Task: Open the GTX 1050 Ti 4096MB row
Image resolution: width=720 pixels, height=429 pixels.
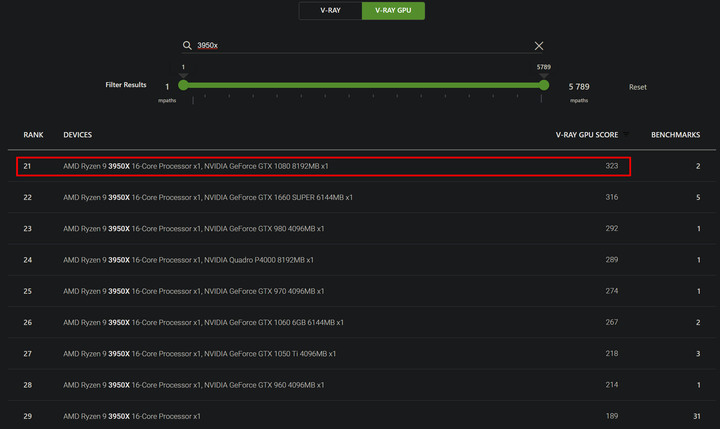Action: [x=362, y=354]
